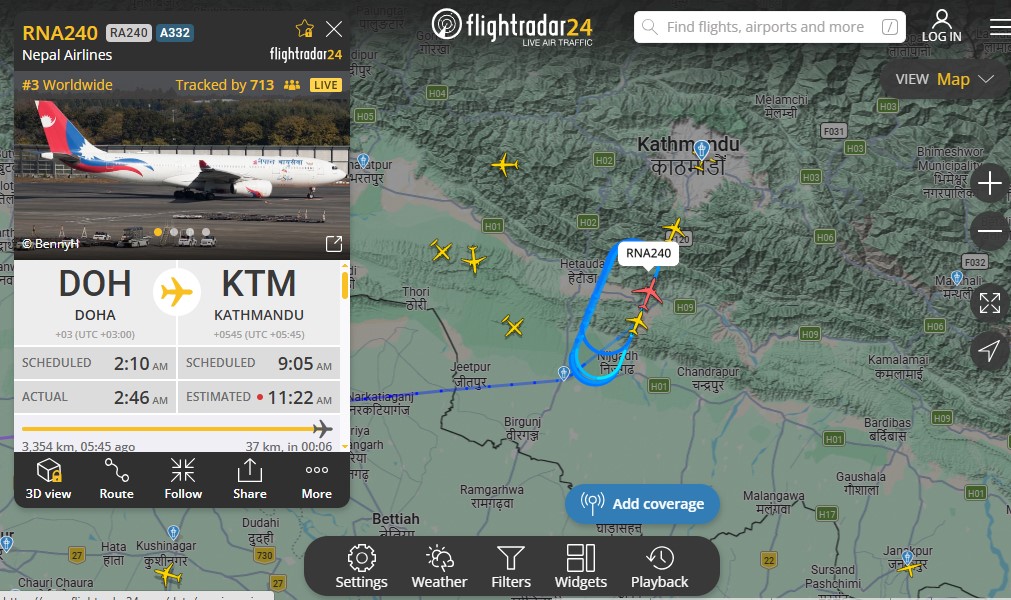Toggle full screen map mode

(989, 302)
